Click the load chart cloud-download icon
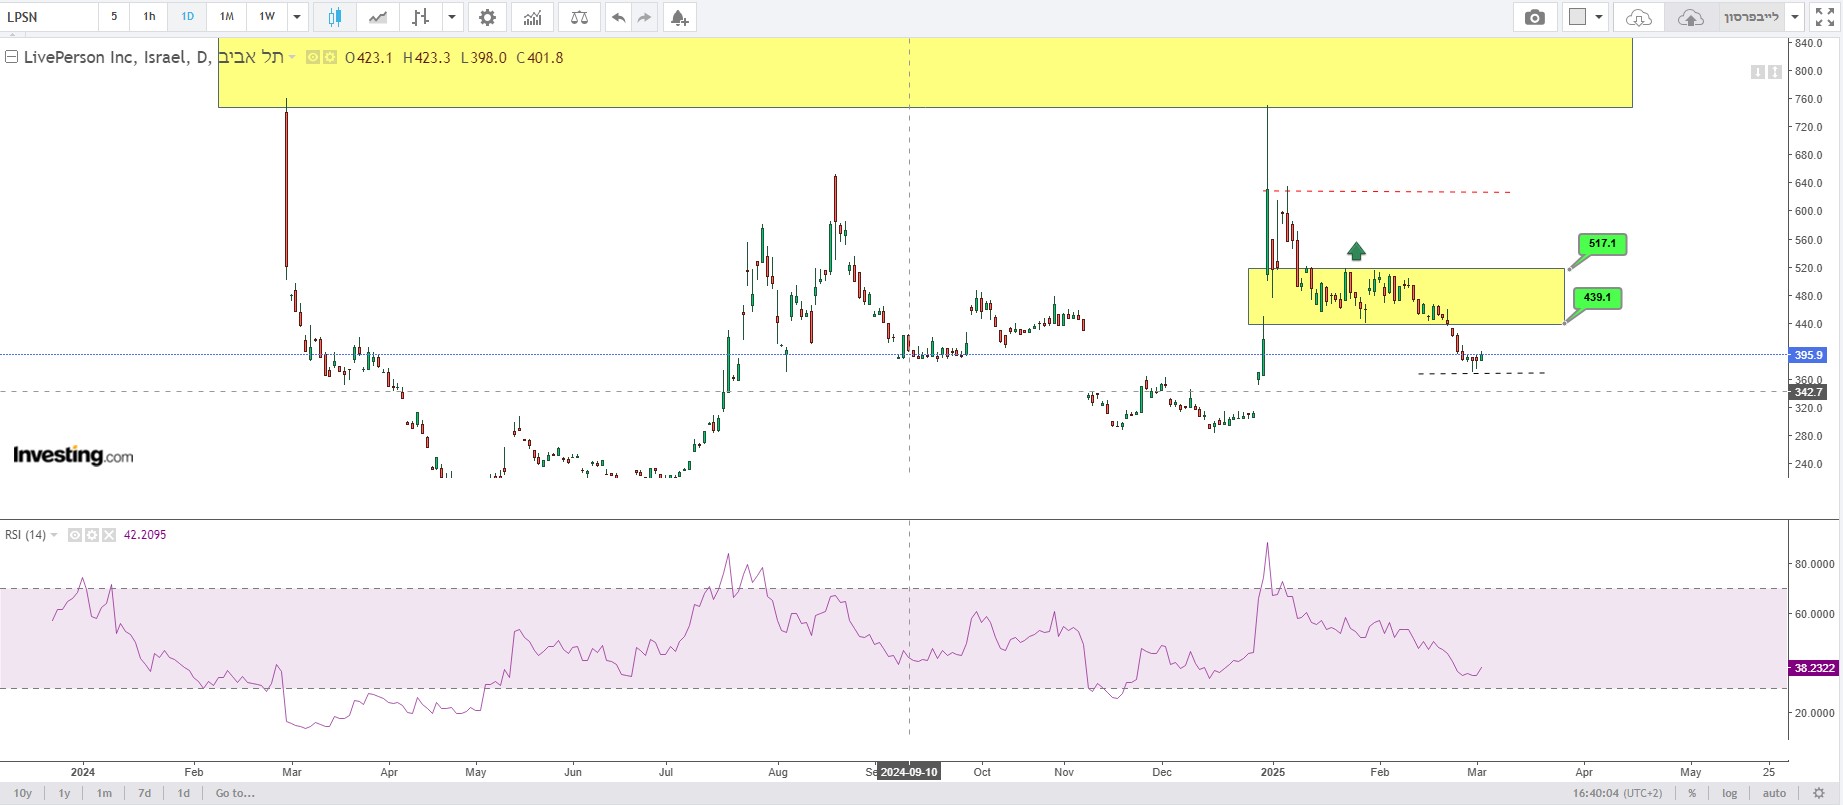 1638,17
